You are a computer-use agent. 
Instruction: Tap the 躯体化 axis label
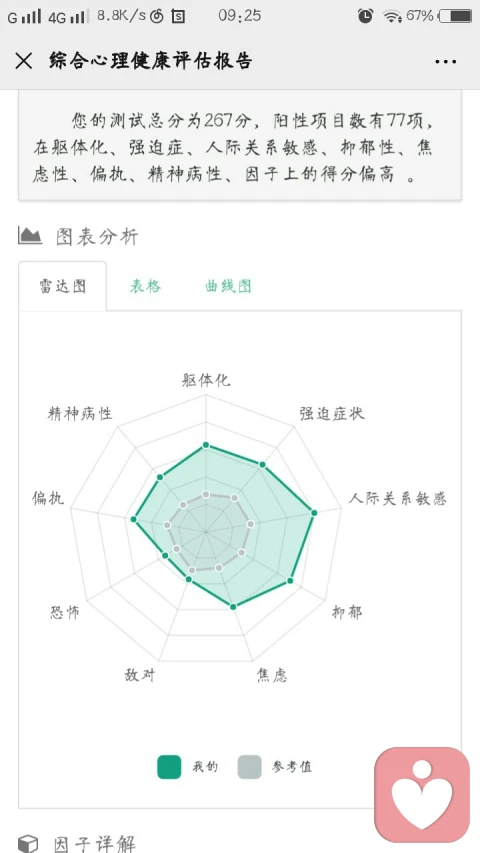click(x=206, y=380)
